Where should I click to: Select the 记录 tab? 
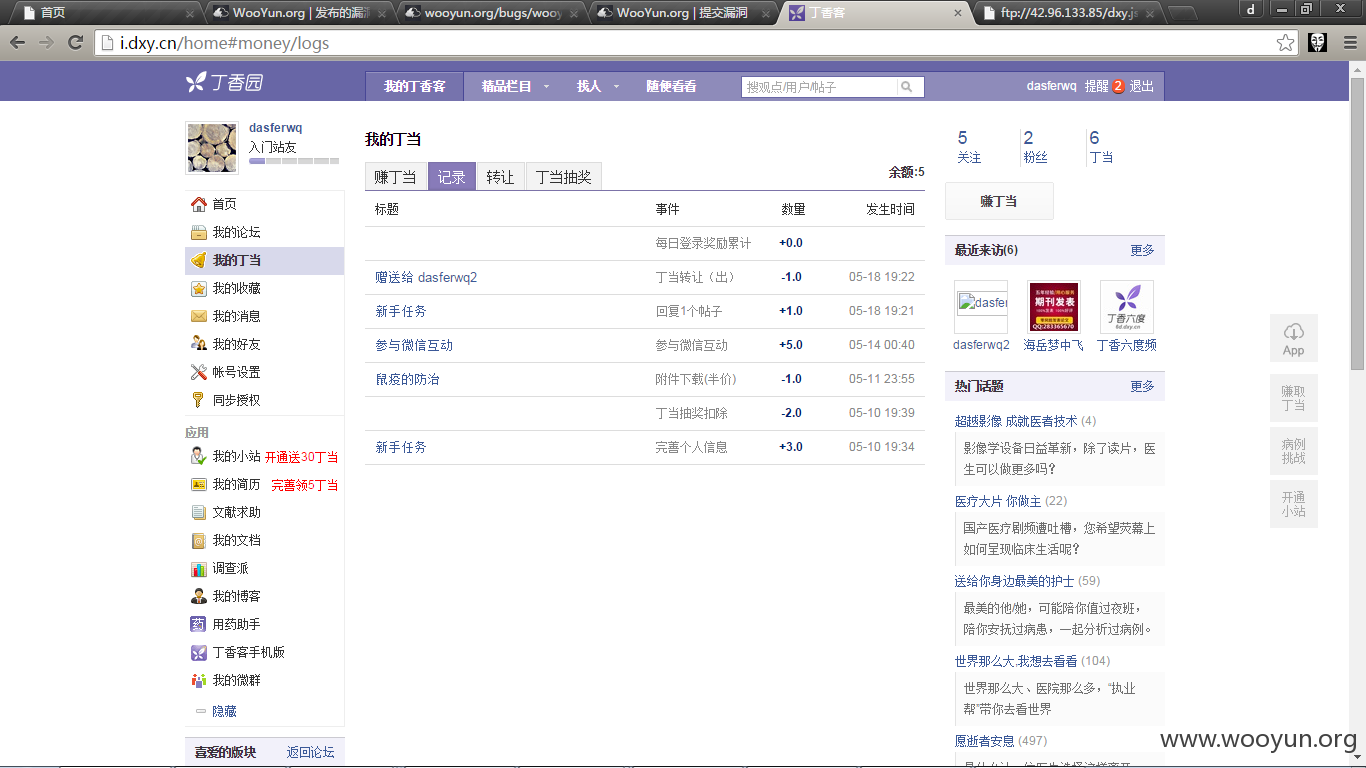point(452,177)
